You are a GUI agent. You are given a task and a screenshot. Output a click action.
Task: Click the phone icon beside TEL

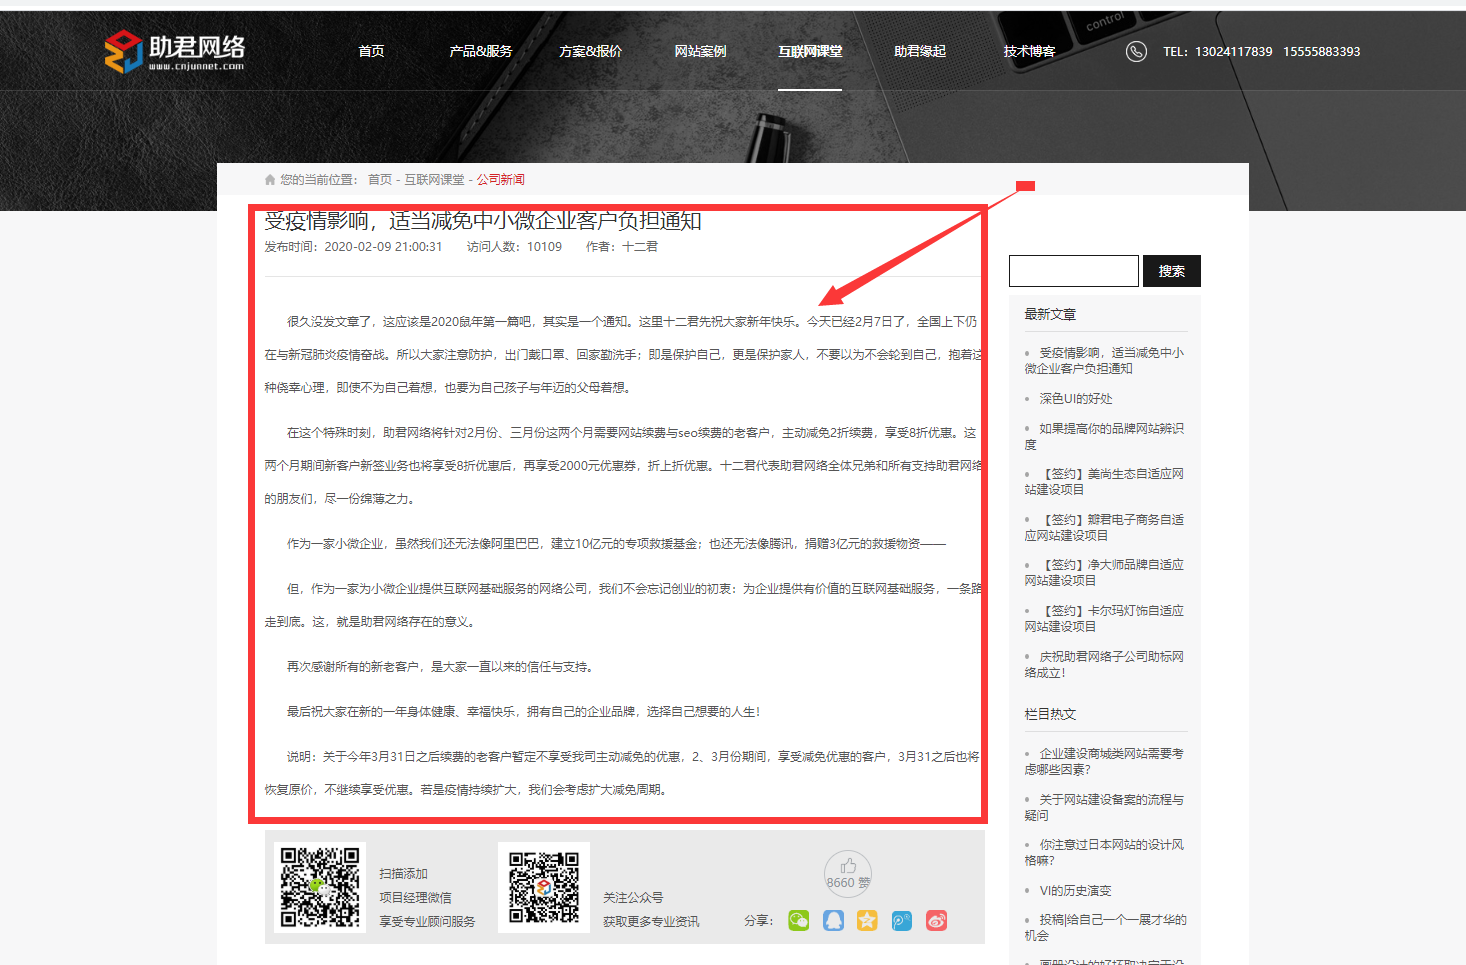(x=1136, y=51)
